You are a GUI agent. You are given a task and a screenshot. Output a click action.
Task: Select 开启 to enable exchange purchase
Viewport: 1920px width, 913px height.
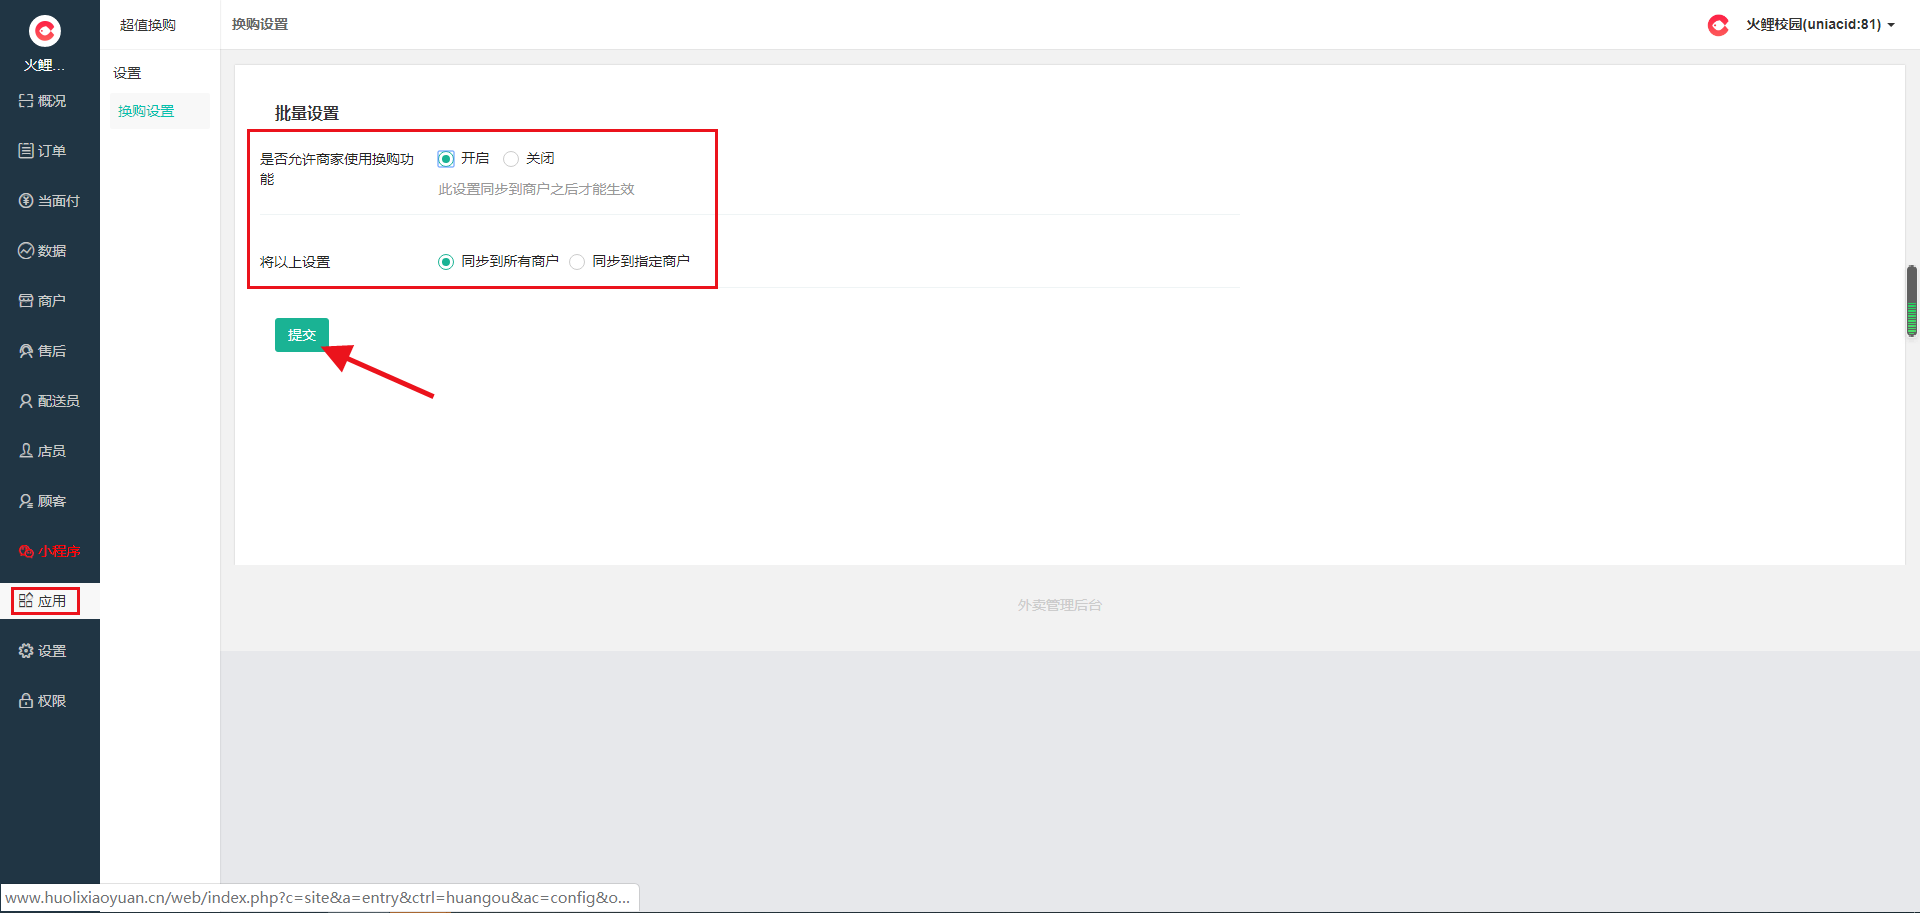446,159
